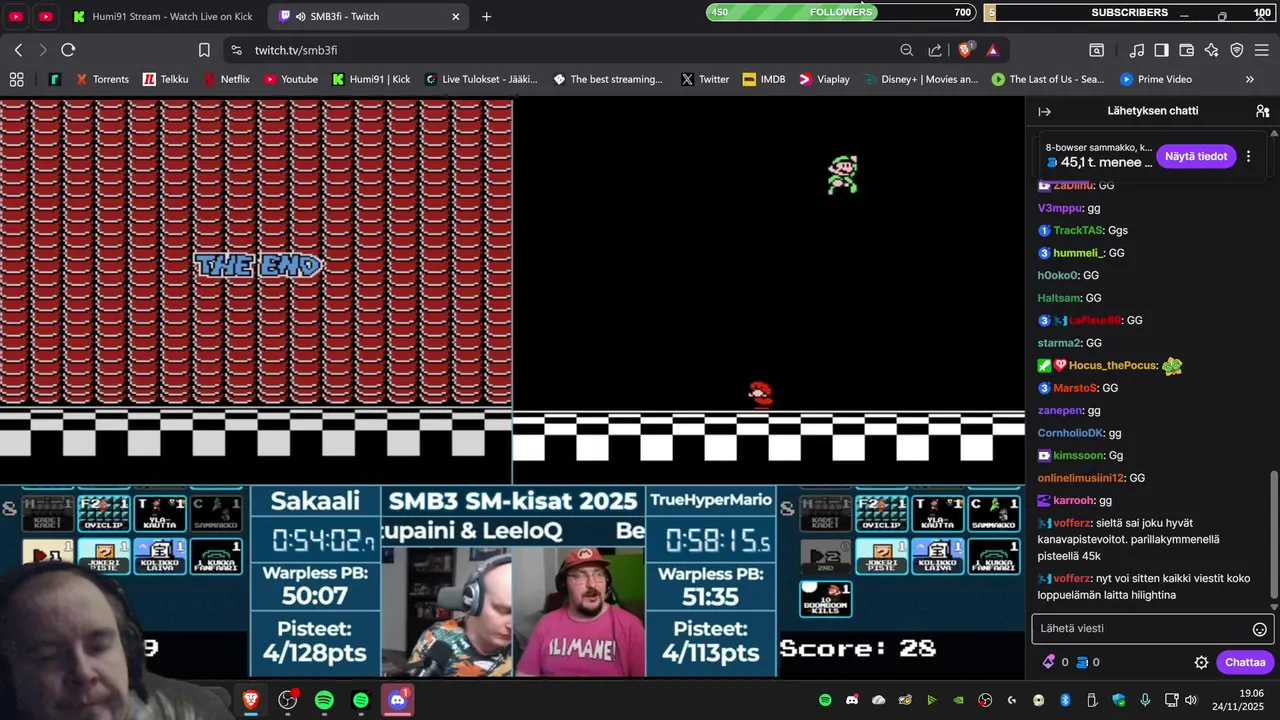This screenshot has height=720, width=1280.
Task: Select the second pinned YouTube tab
Action: [x=46, y=16]
